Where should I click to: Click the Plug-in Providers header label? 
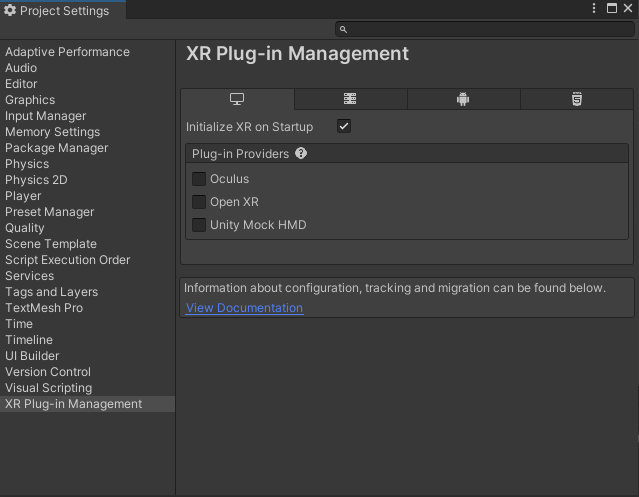tap(240, 154)
